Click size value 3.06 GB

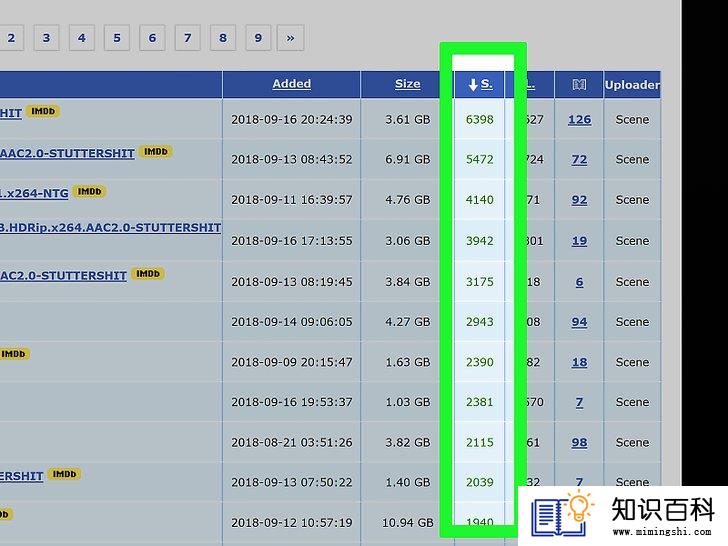tap(408, 240)
